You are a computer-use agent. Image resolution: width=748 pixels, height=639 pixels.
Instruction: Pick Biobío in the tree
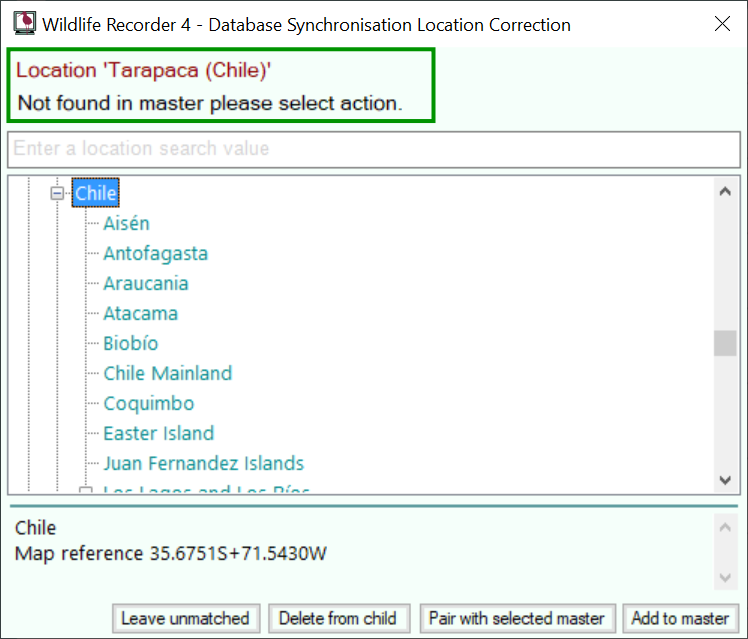[x=130, y=343]
